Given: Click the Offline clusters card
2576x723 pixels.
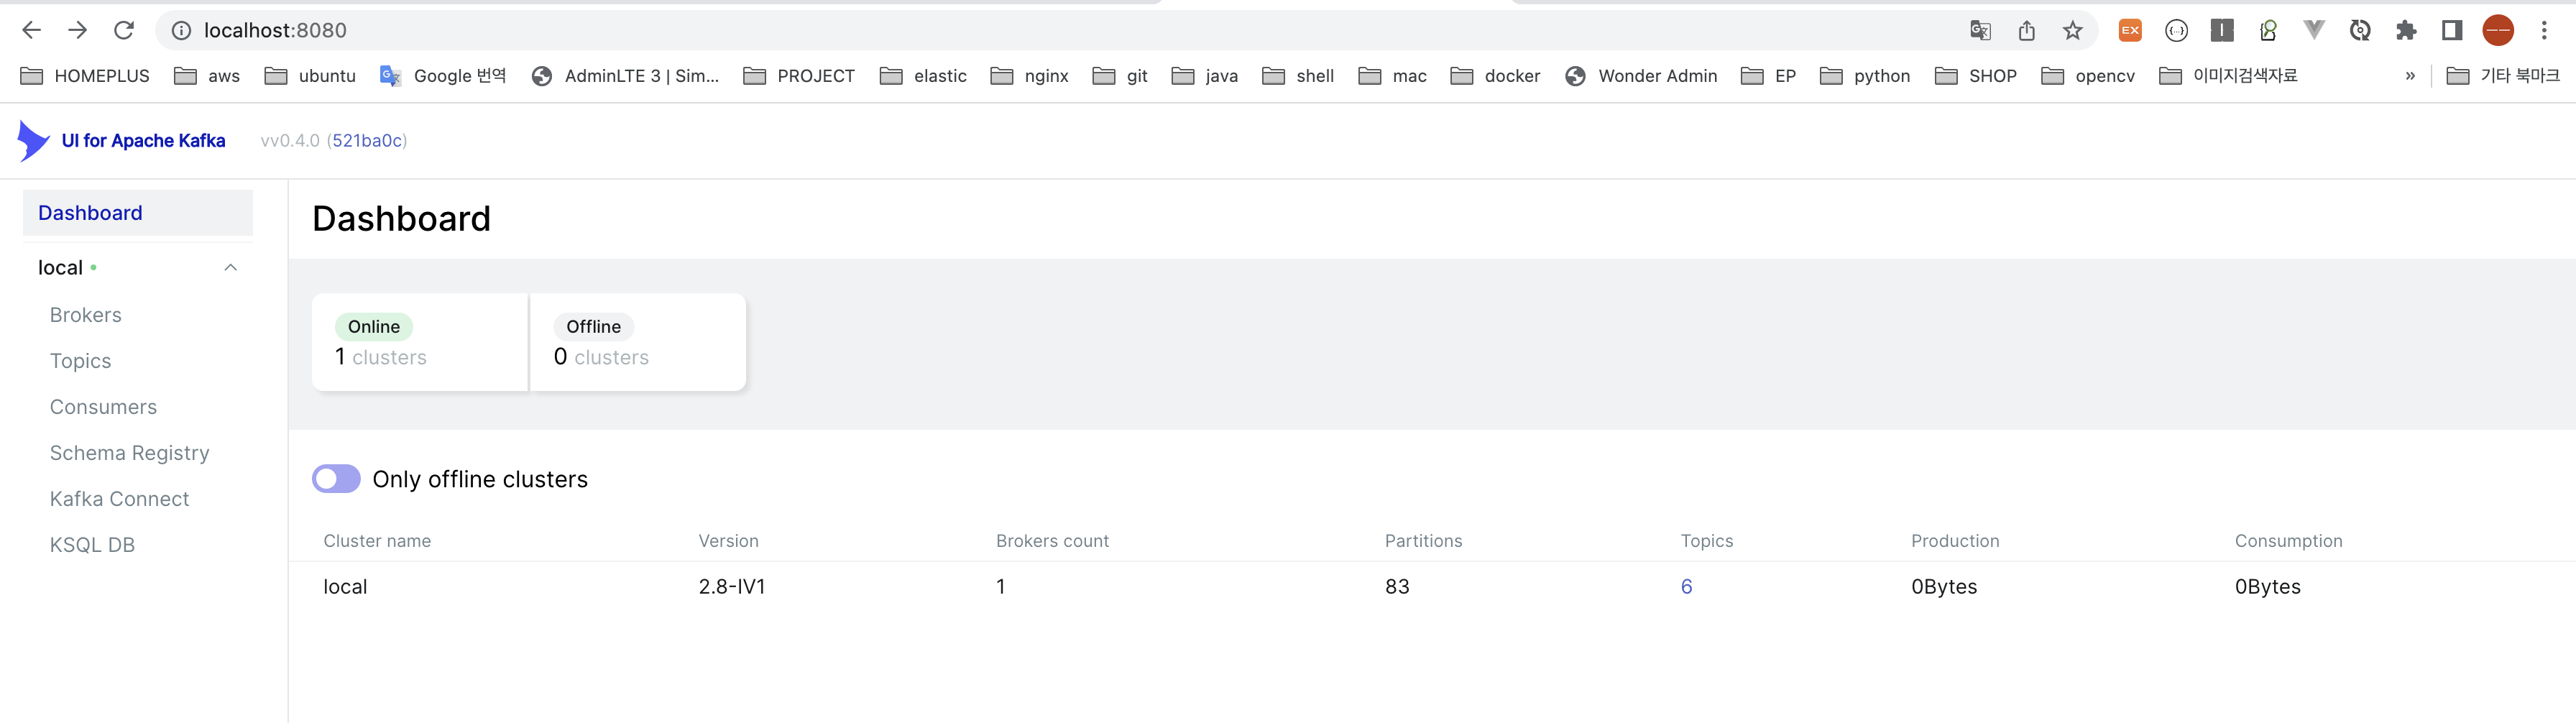Looking at the screenshot, I should point(638,342).
